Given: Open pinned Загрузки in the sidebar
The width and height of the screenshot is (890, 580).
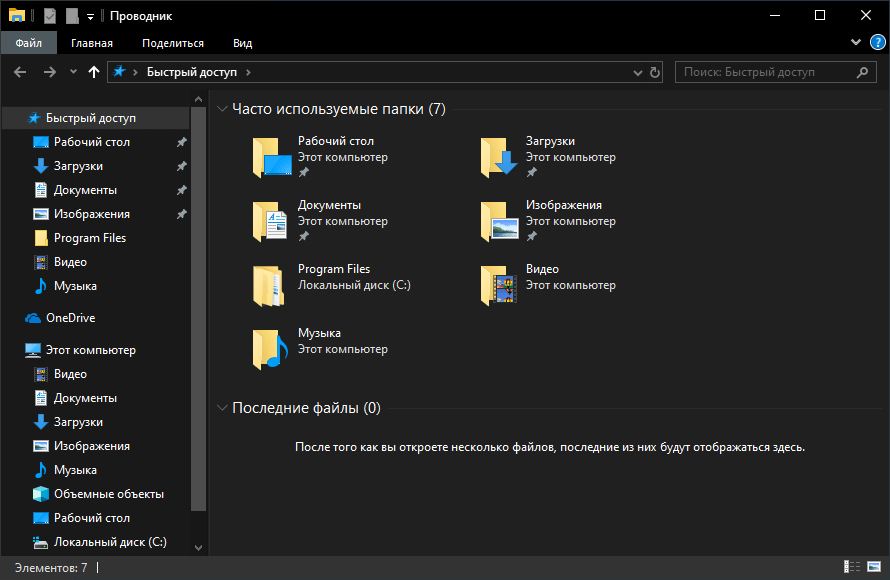Looking at the screenshot, I should pos(78,166).
